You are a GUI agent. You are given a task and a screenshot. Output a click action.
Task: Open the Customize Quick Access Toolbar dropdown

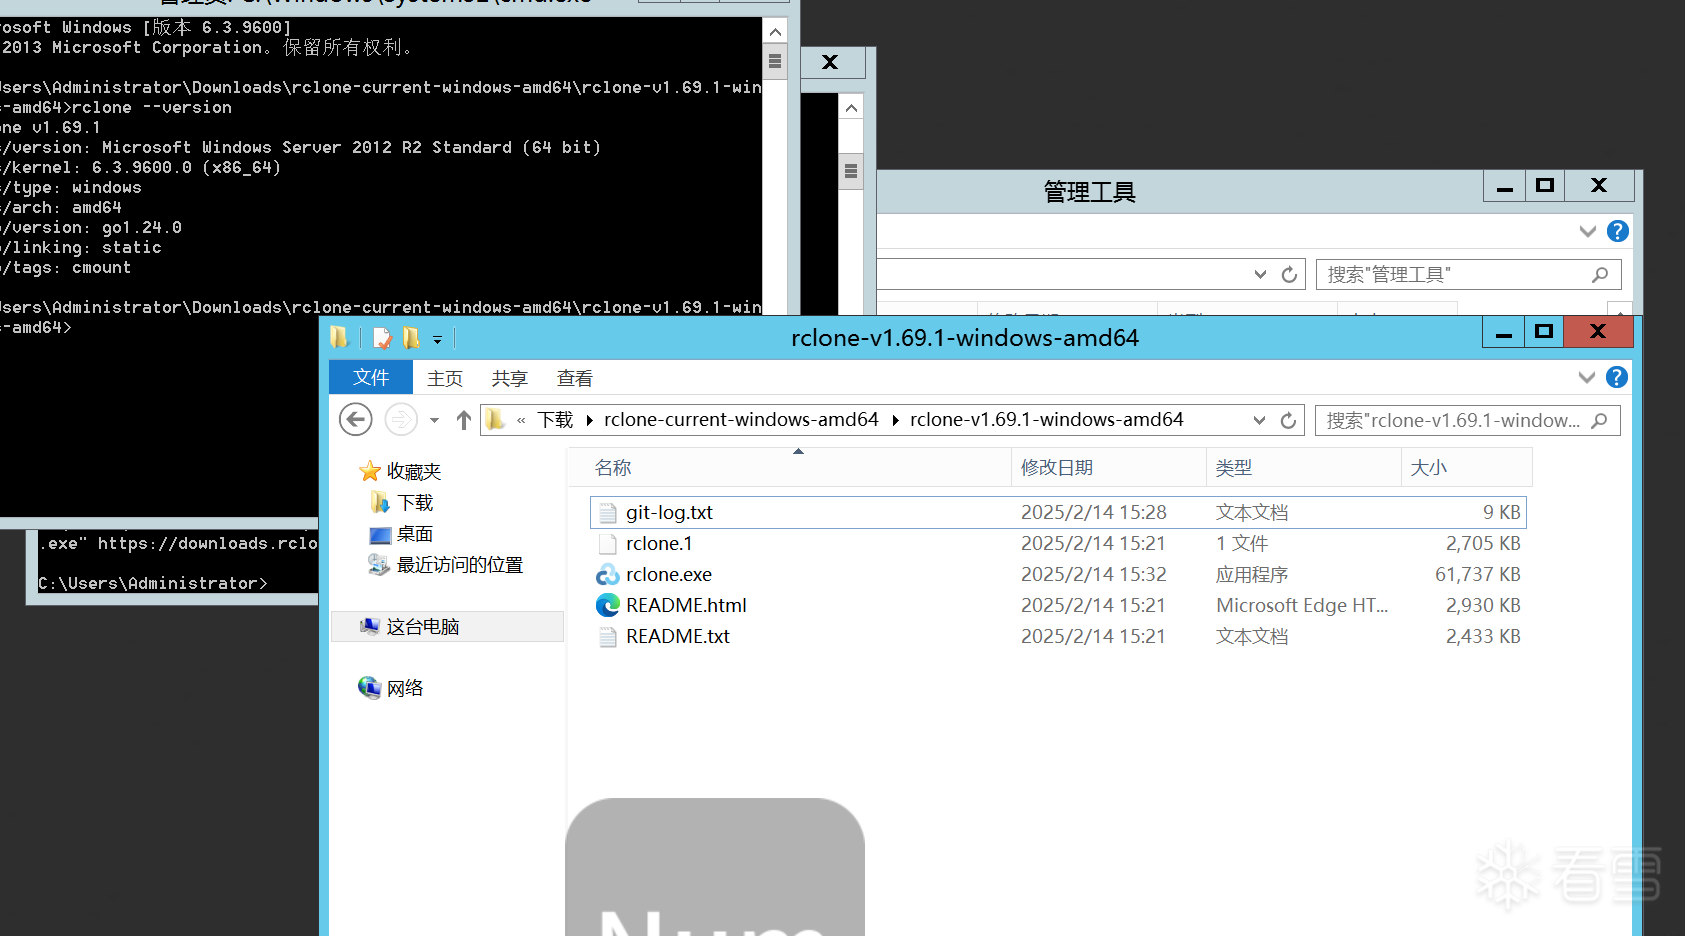coord(437,340)
